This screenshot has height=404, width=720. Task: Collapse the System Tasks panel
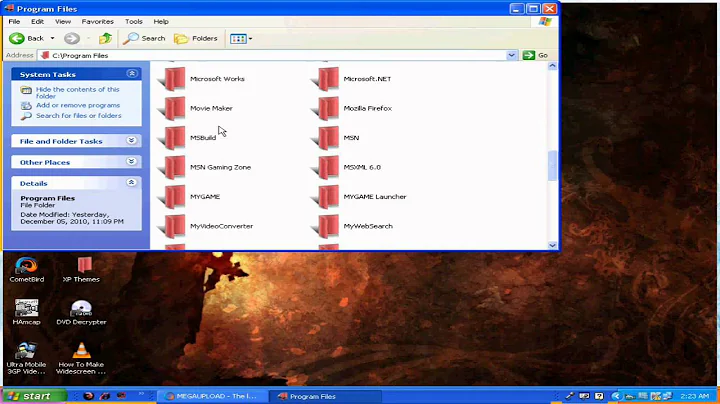pos(132,73)
